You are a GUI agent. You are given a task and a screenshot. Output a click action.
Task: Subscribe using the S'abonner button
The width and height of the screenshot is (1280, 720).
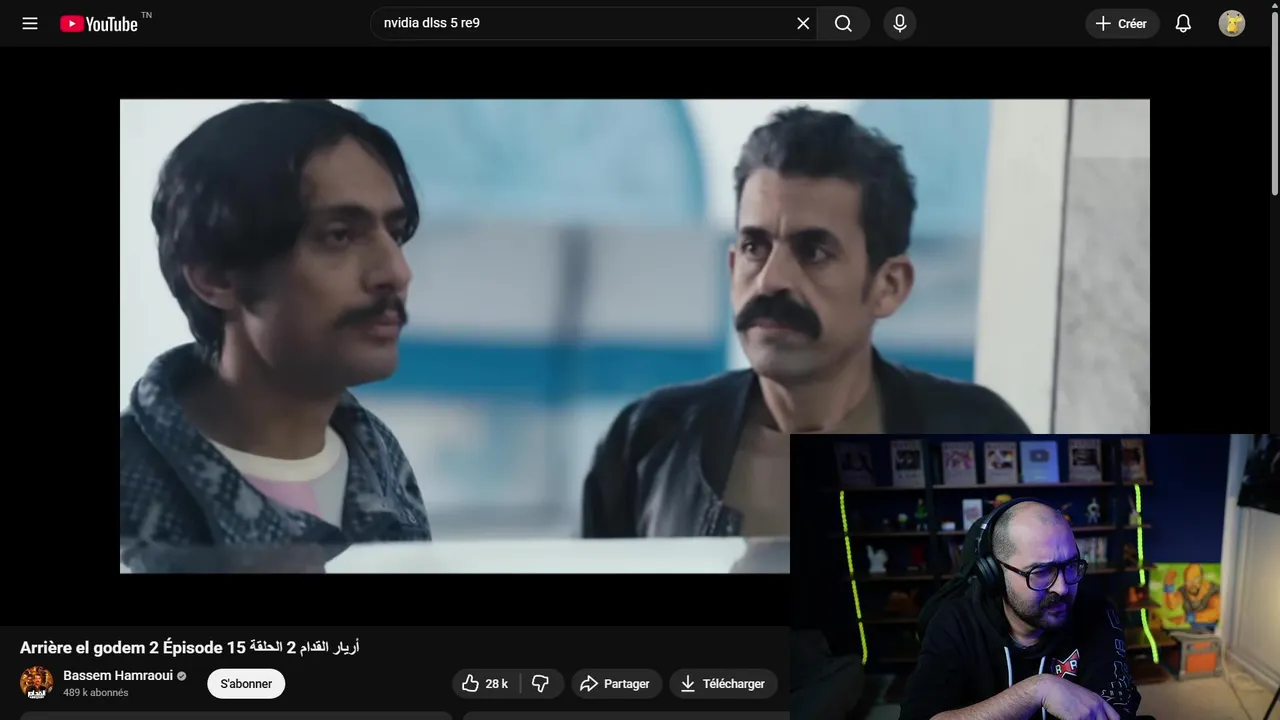(x=246, y=684)
